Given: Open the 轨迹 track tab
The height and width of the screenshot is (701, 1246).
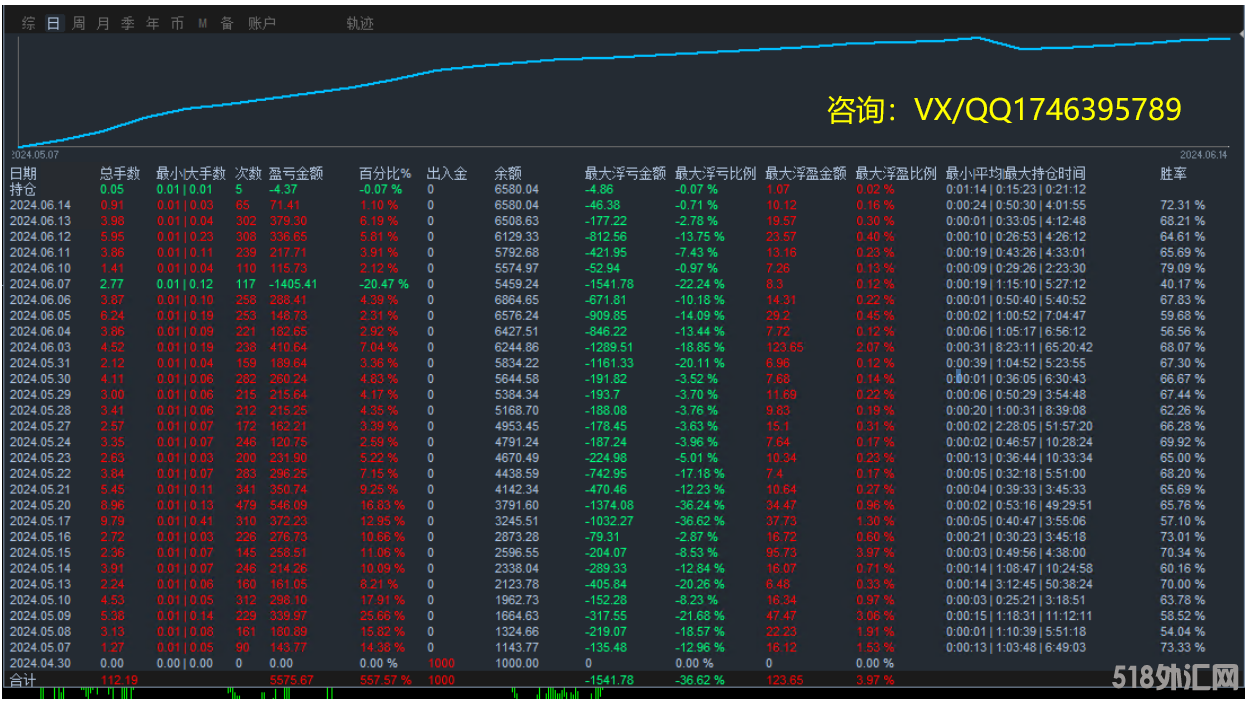Looking at the screenshot, I should pyautogui.click(x=360, y=23).
